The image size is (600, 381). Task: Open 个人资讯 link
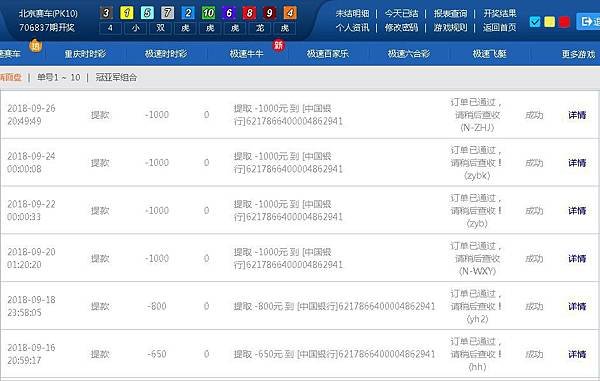coord(352,28)
